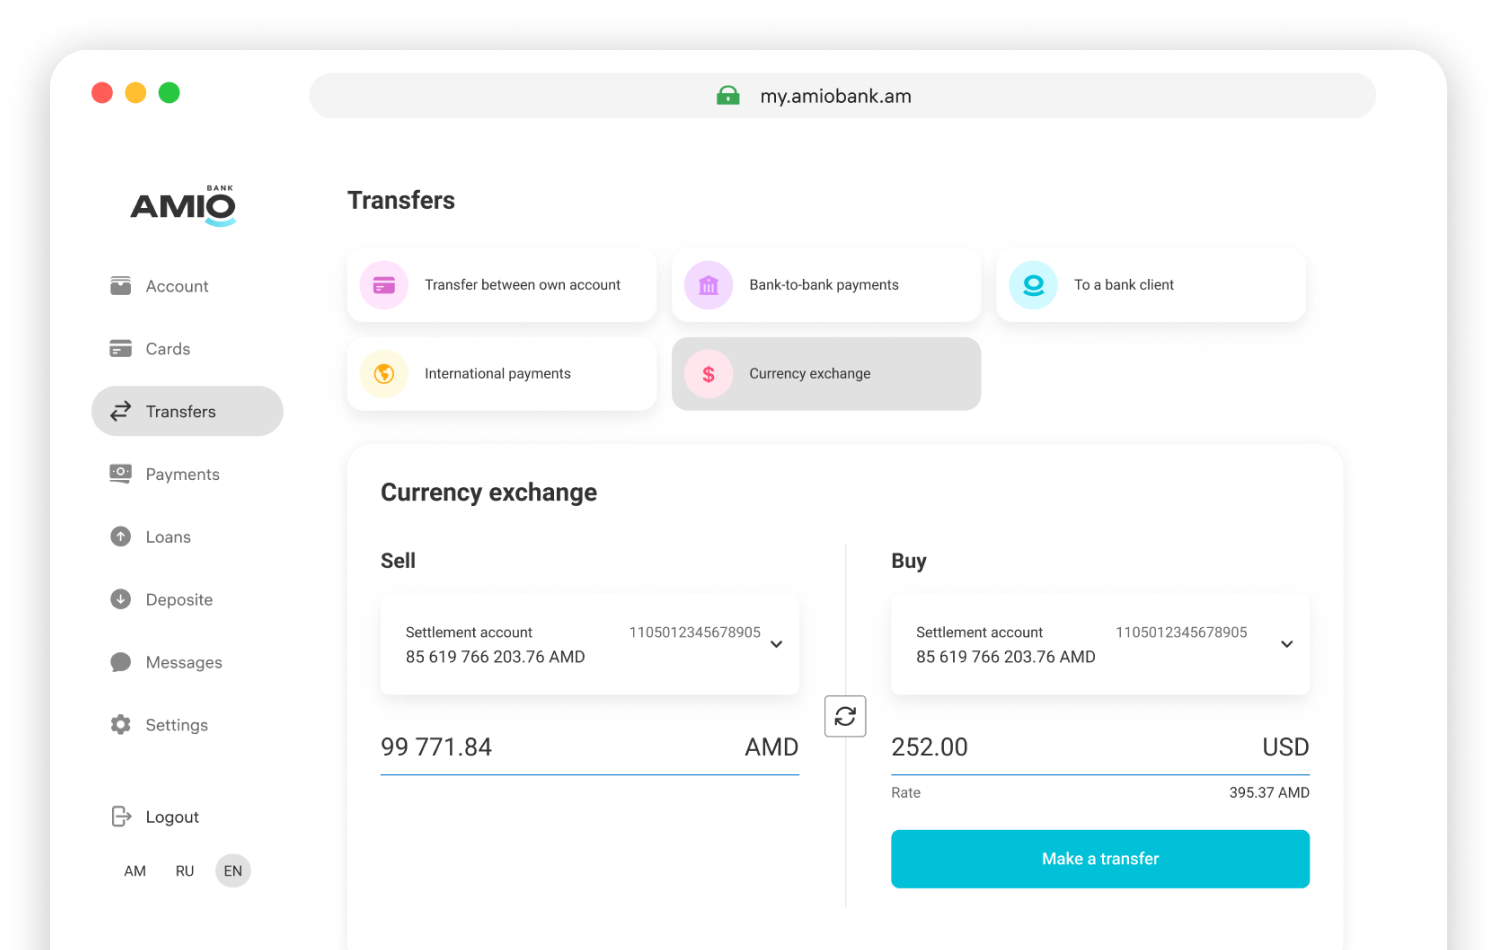The width and height of the screenshot is (1498, 950).
Task: Switch language to AM
Action: [x=135, y=871]
